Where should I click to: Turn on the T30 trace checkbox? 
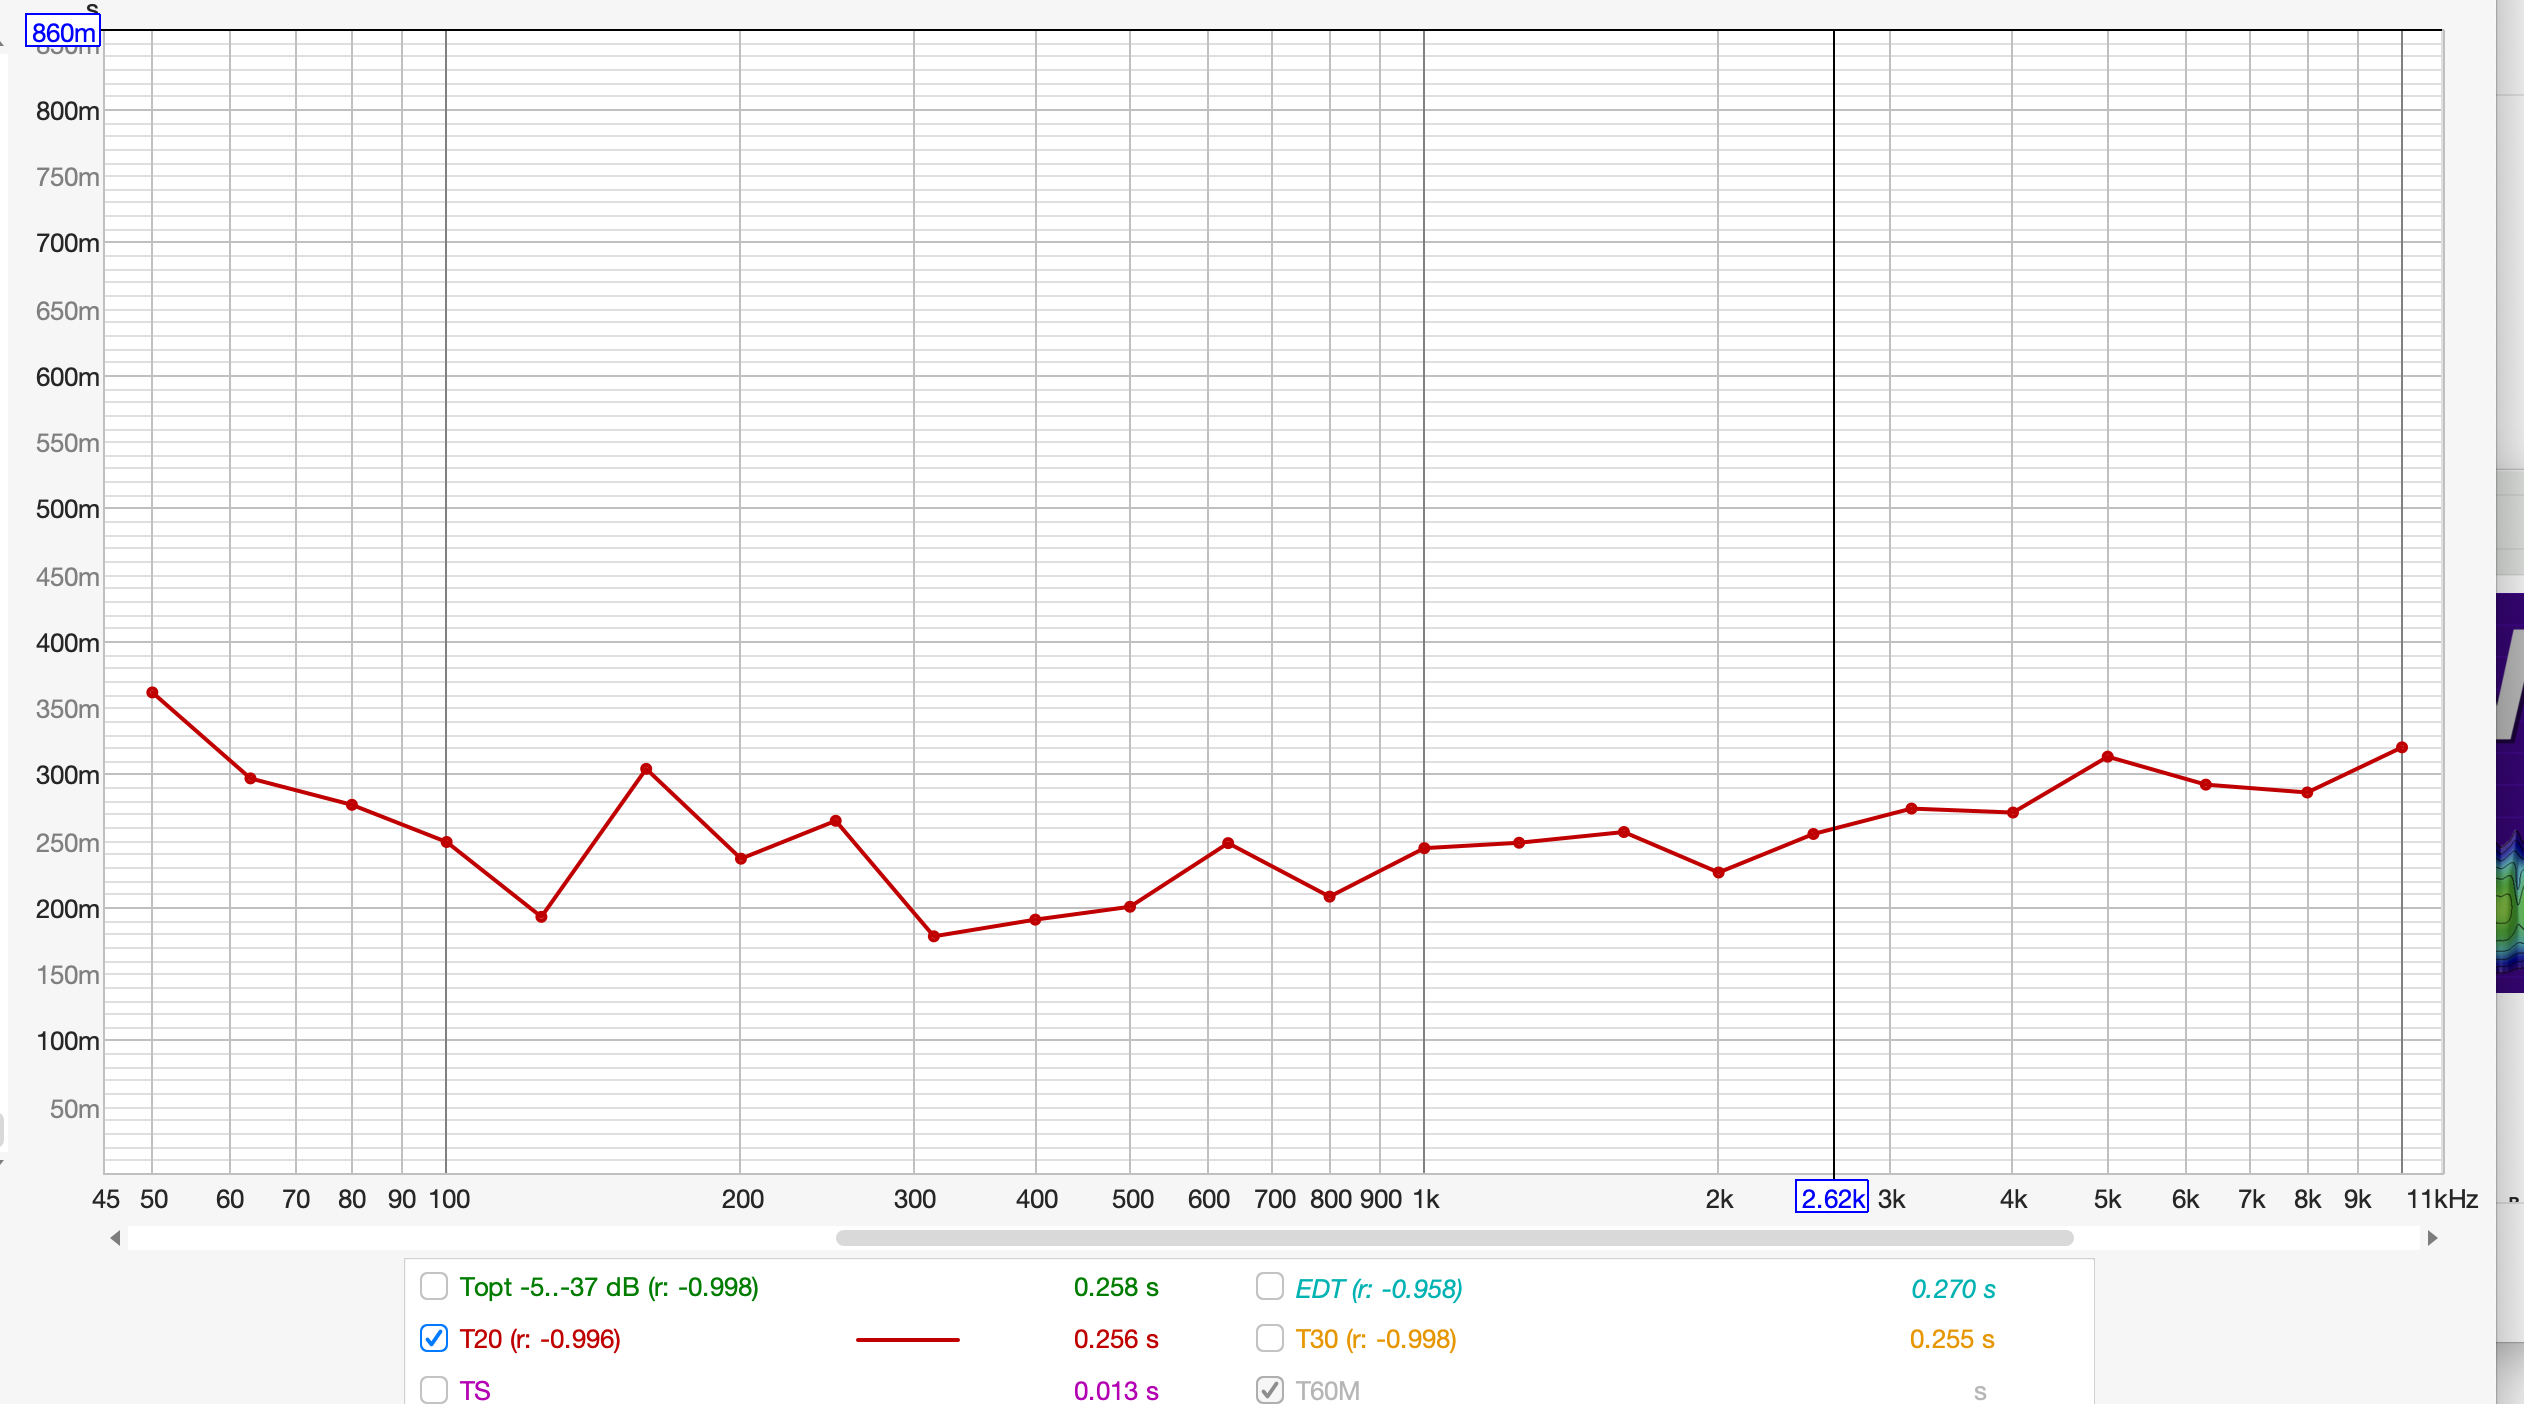(x=1269, y=1338)
